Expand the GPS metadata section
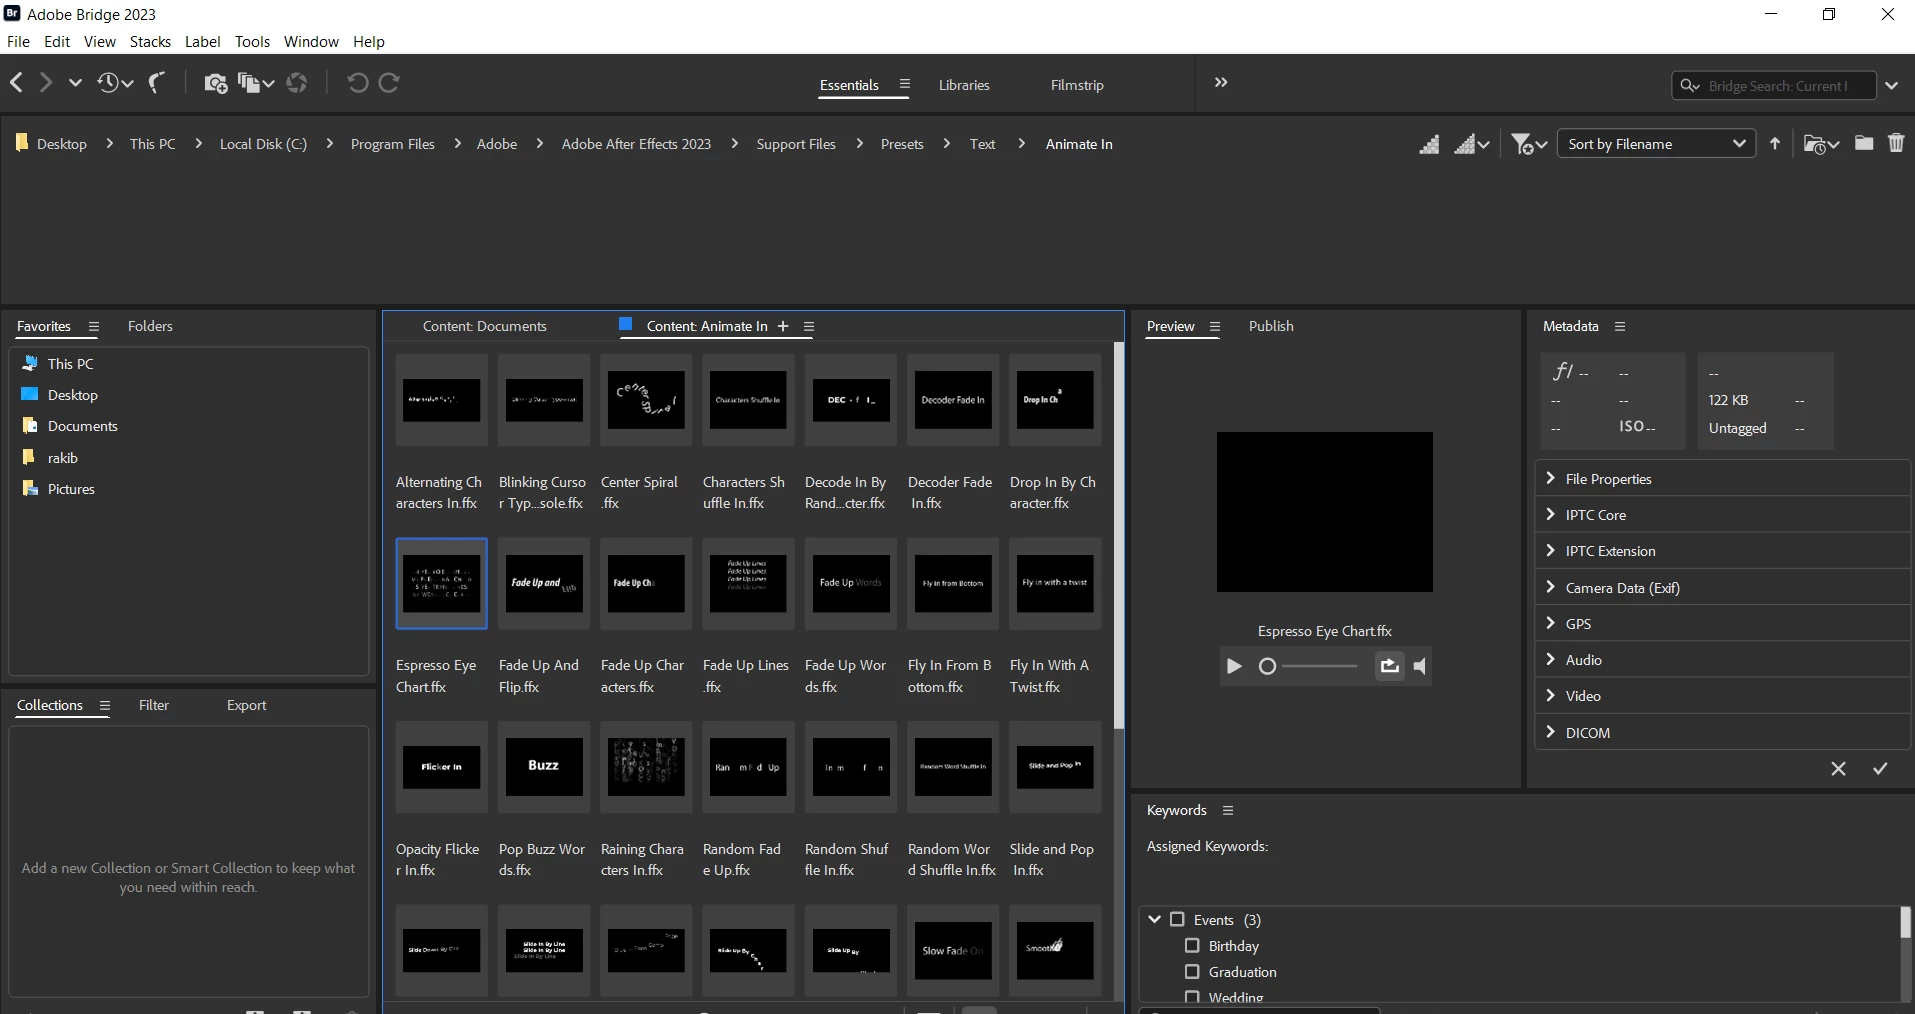Viewport: 1915px width, 1014px height. pos(1551,623)
